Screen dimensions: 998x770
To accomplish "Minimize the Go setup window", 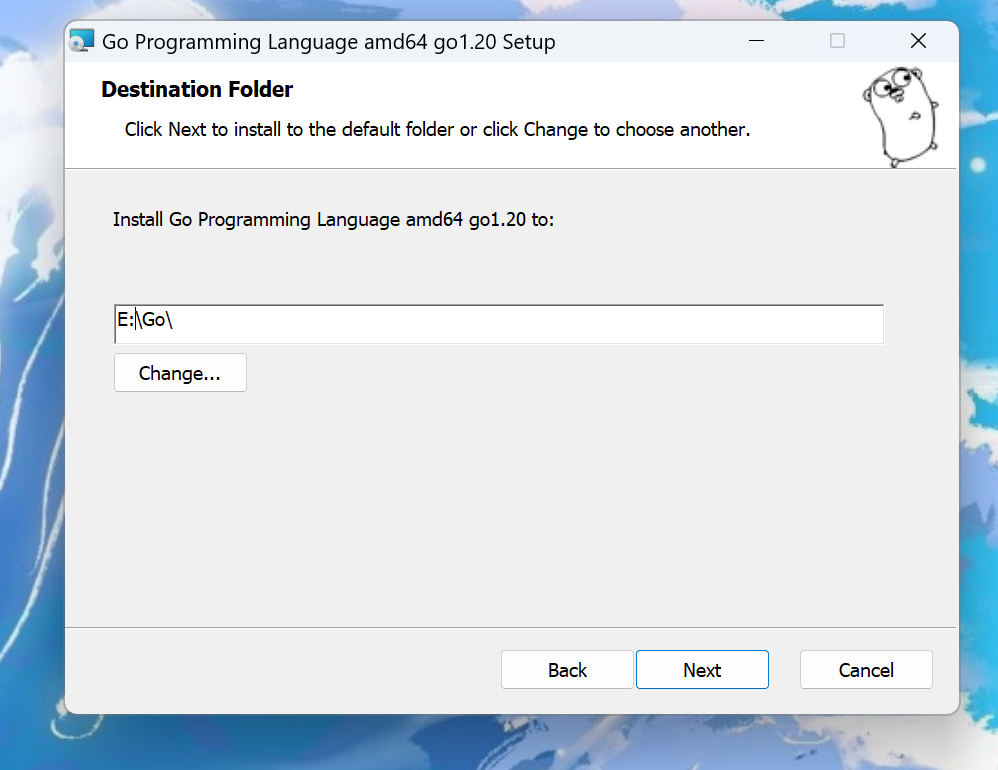I will click(756, 41).
